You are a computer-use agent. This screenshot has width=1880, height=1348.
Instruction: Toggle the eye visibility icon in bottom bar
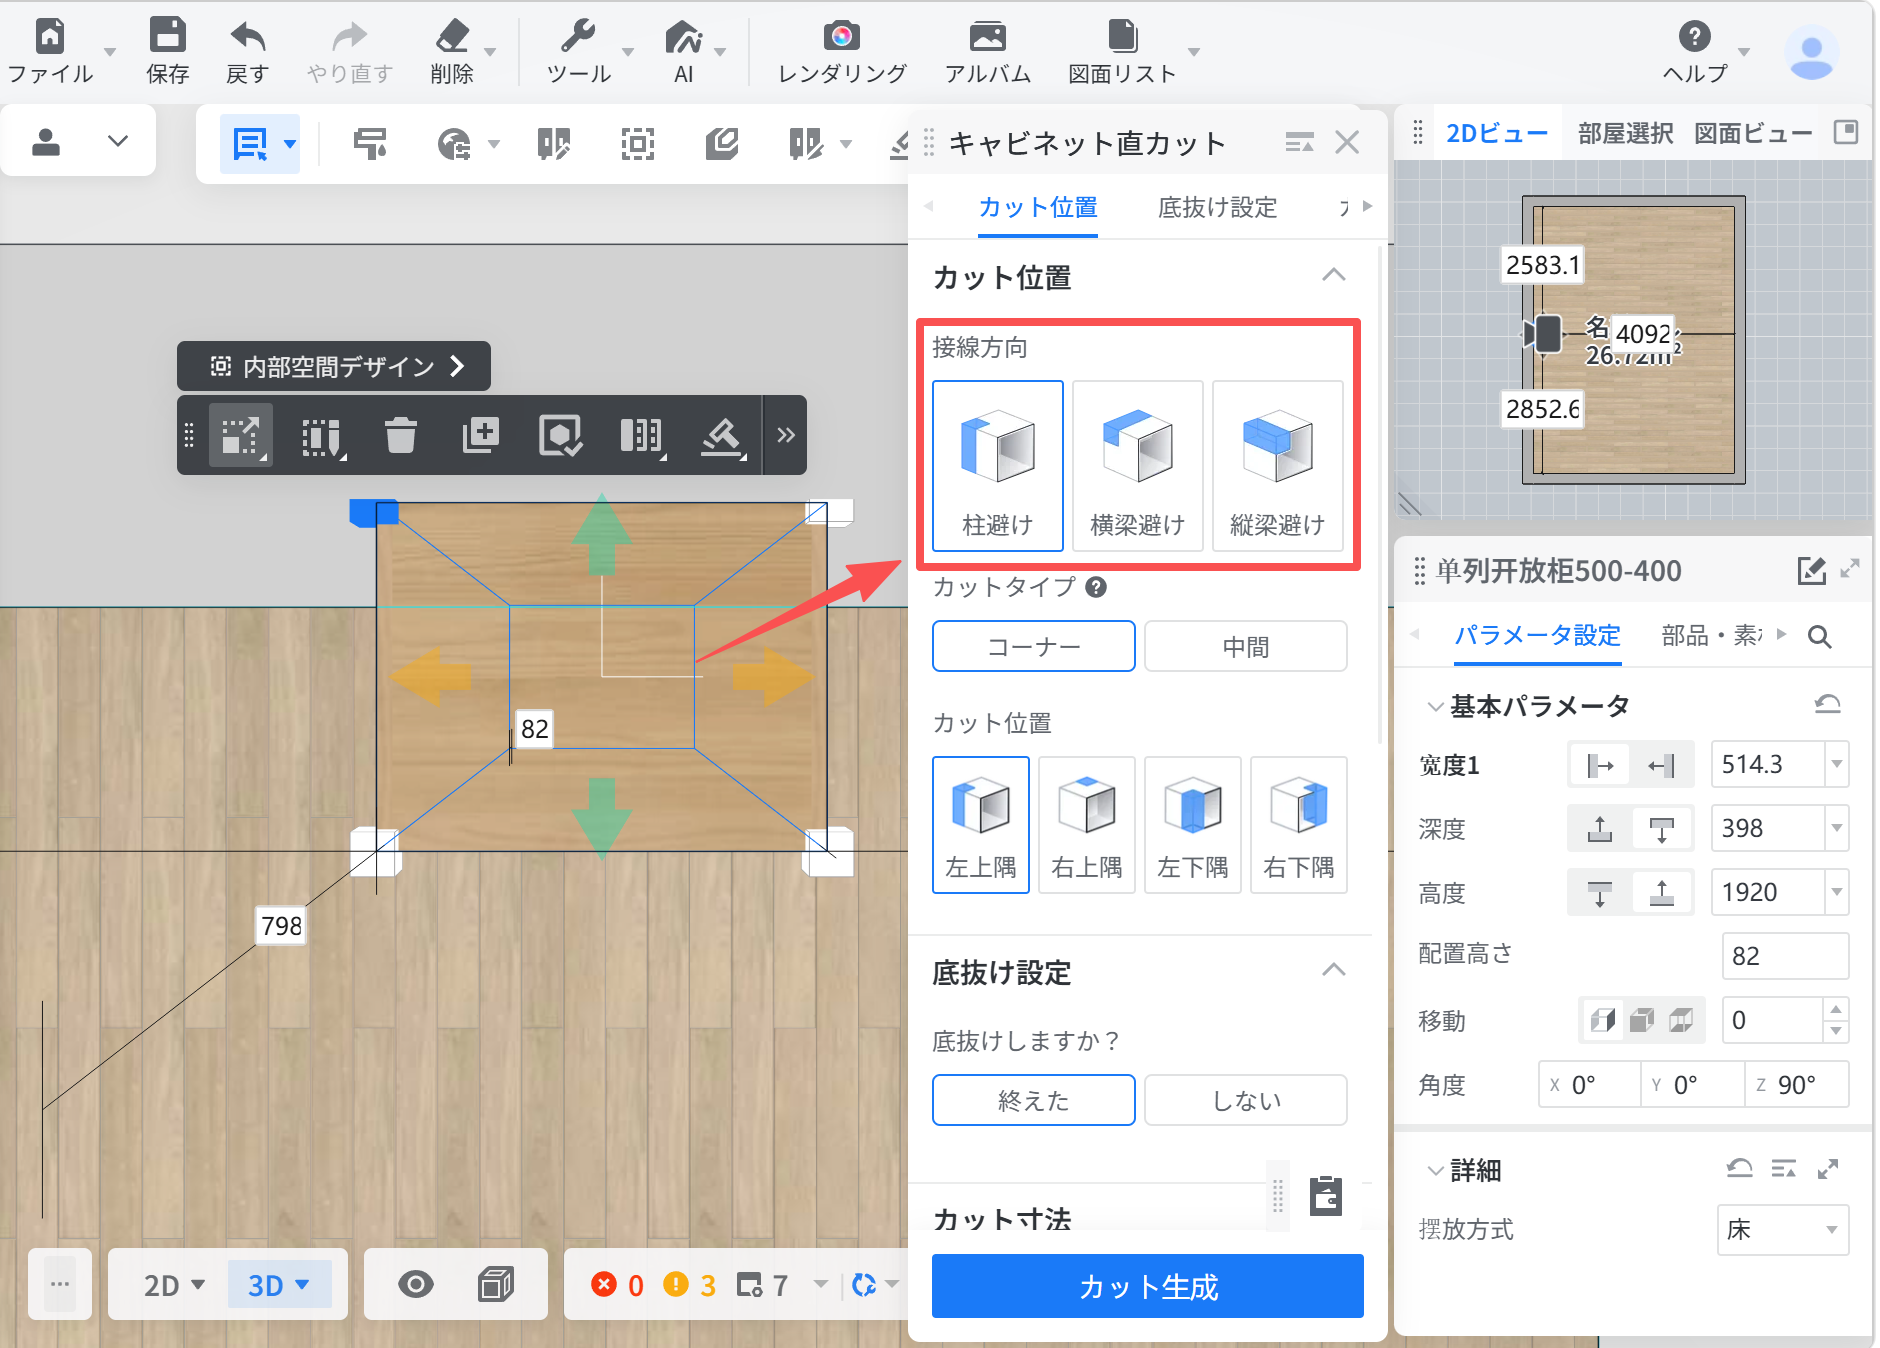coord(416,1284)
